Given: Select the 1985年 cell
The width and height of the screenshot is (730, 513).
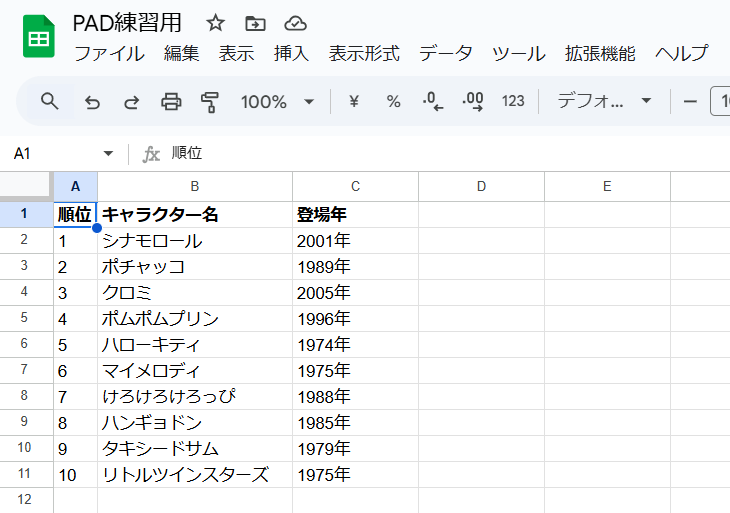Looking at the screenshot, I should pos(355,423).
